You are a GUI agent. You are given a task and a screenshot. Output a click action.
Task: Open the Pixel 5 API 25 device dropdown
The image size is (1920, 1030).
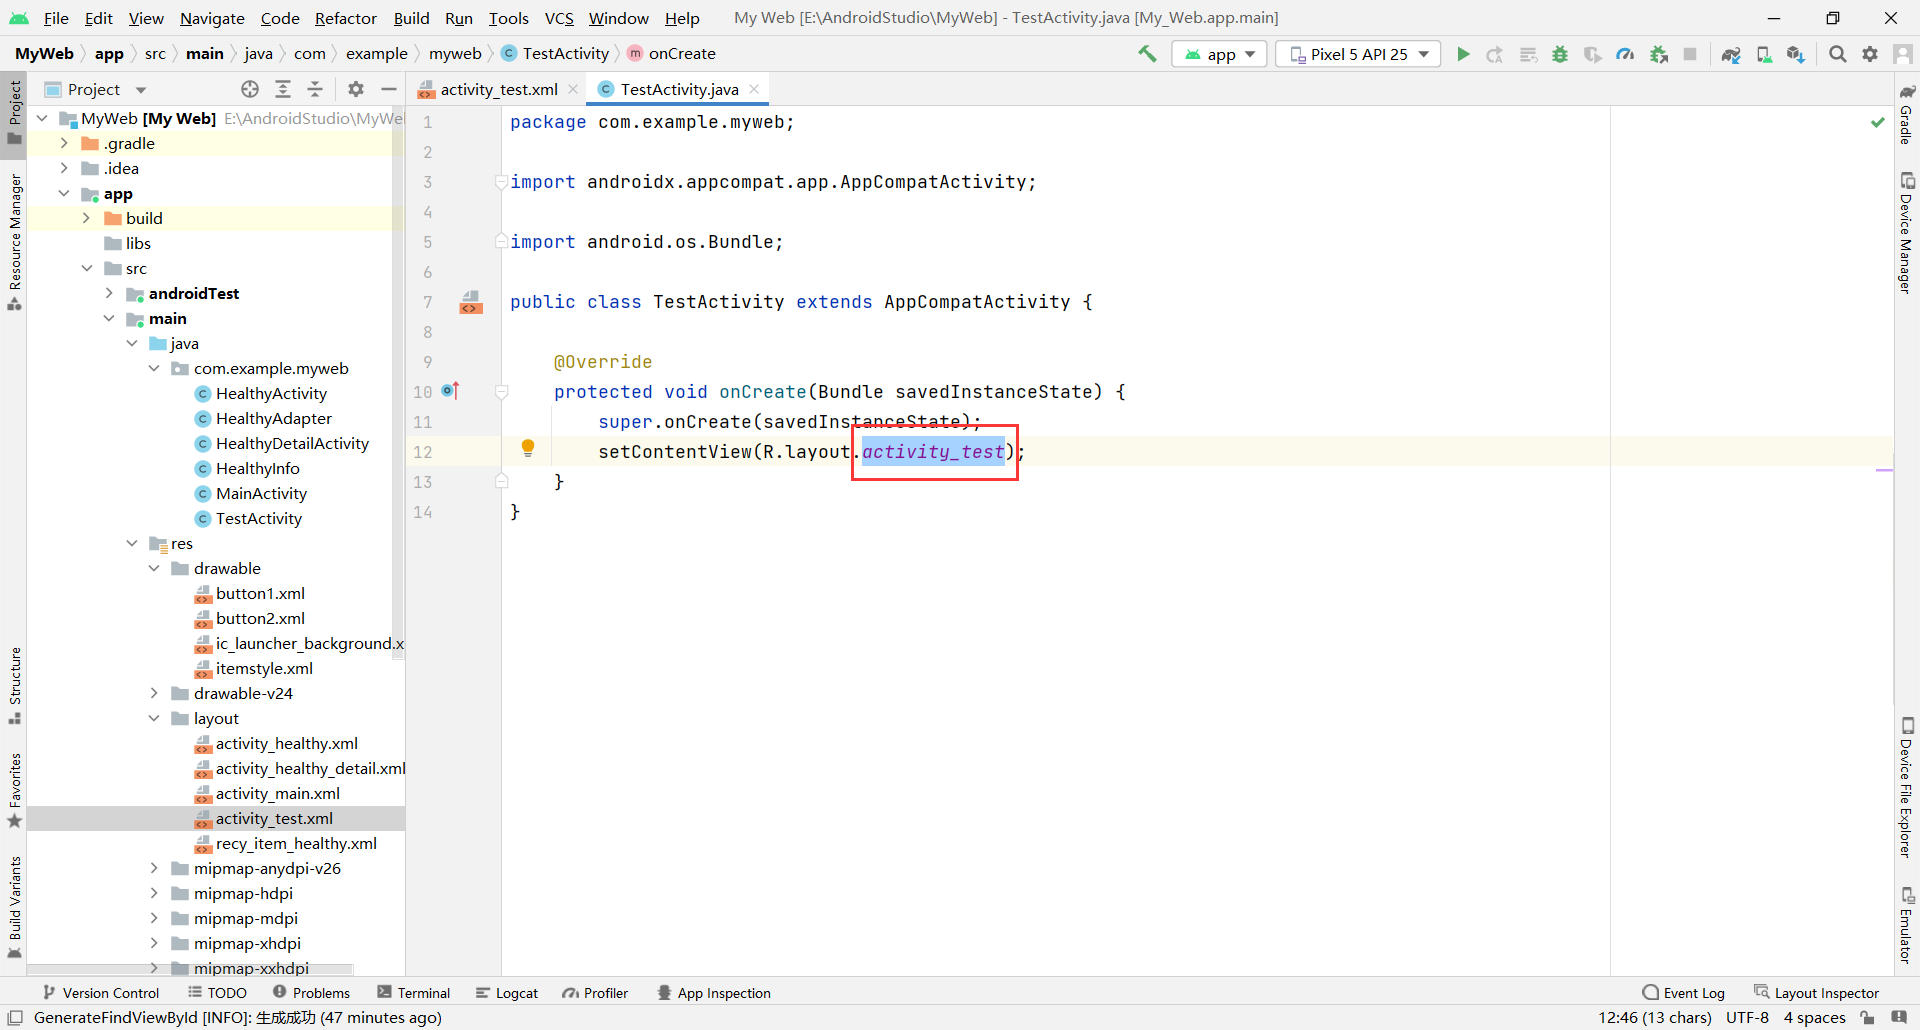coord(1359,54)
